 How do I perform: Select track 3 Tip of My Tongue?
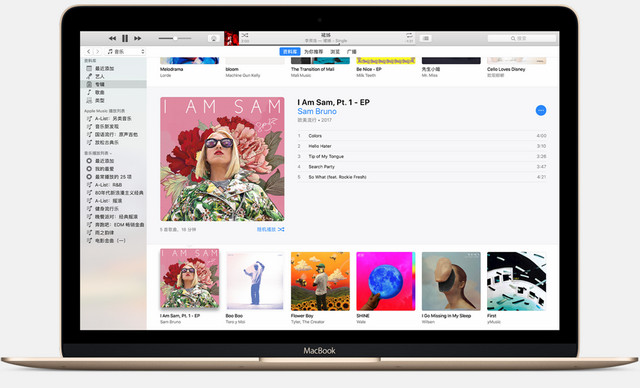pyautogui.click(x=422, y=156)
